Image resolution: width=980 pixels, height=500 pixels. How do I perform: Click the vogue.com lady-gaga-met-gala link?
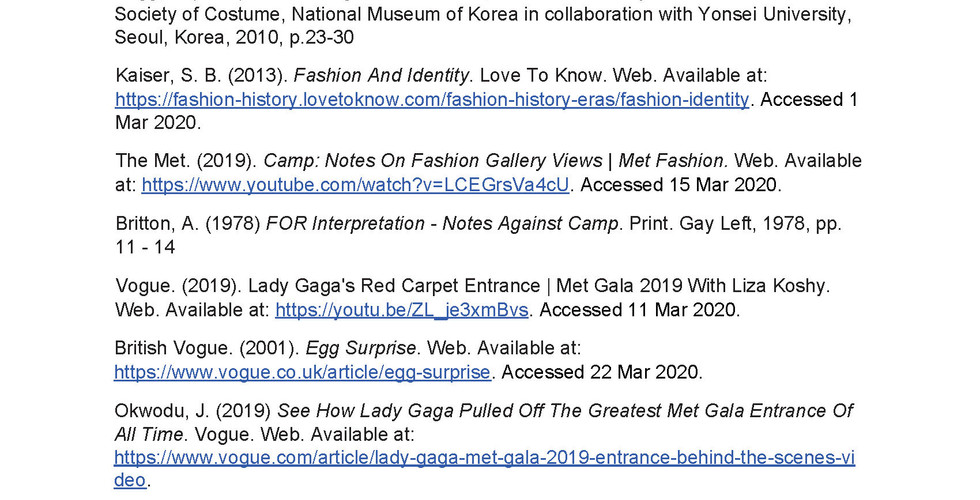484,458
